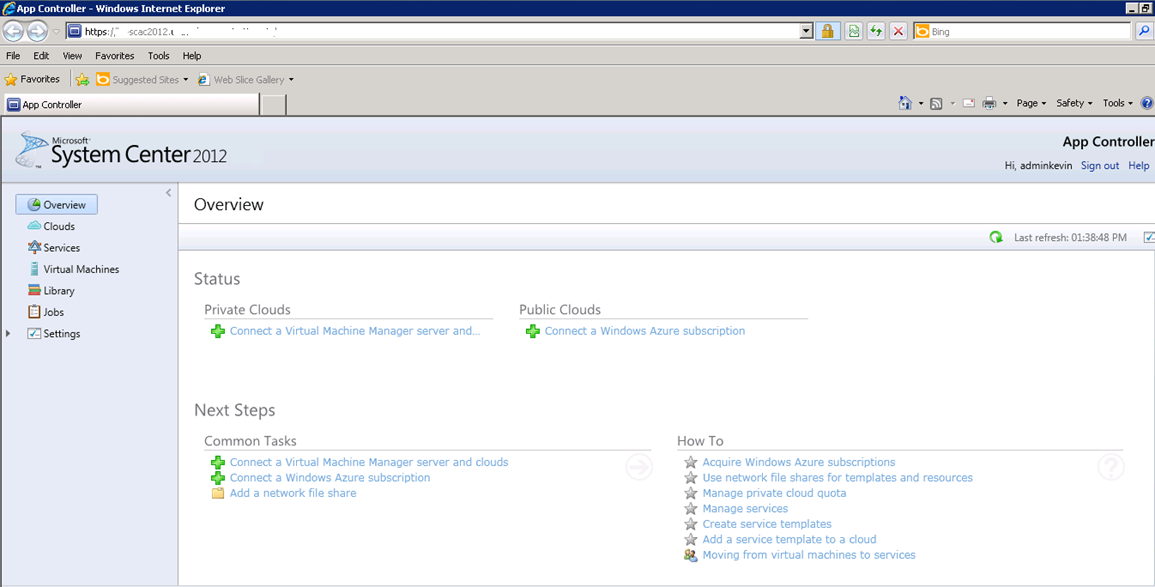Click the star beside Acquire Windows Azure subscriptions
This screenshot has width=1155, height=587.
(690, 463)
